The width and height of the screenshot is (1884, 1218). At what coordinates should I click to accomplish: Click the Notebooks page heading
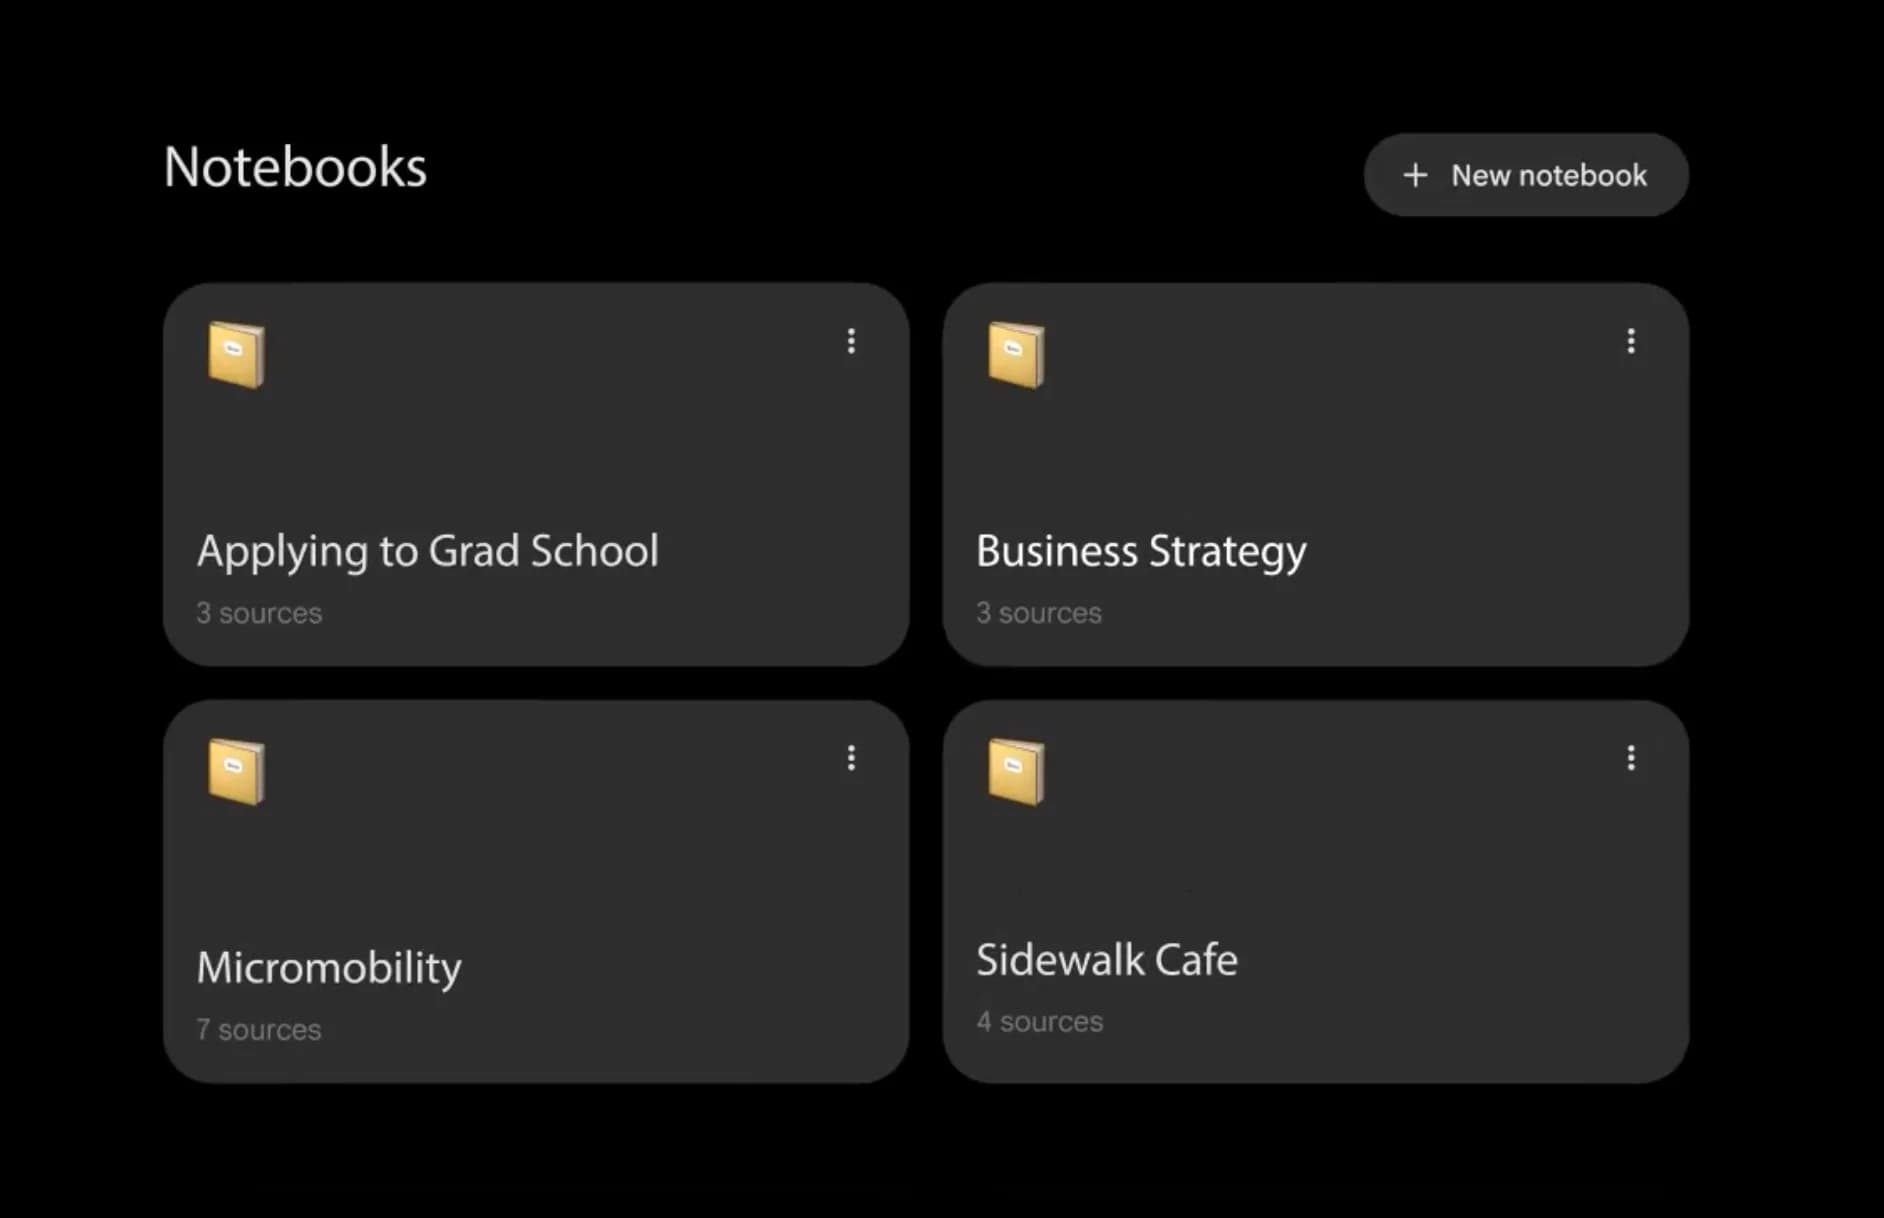point(295,167)
